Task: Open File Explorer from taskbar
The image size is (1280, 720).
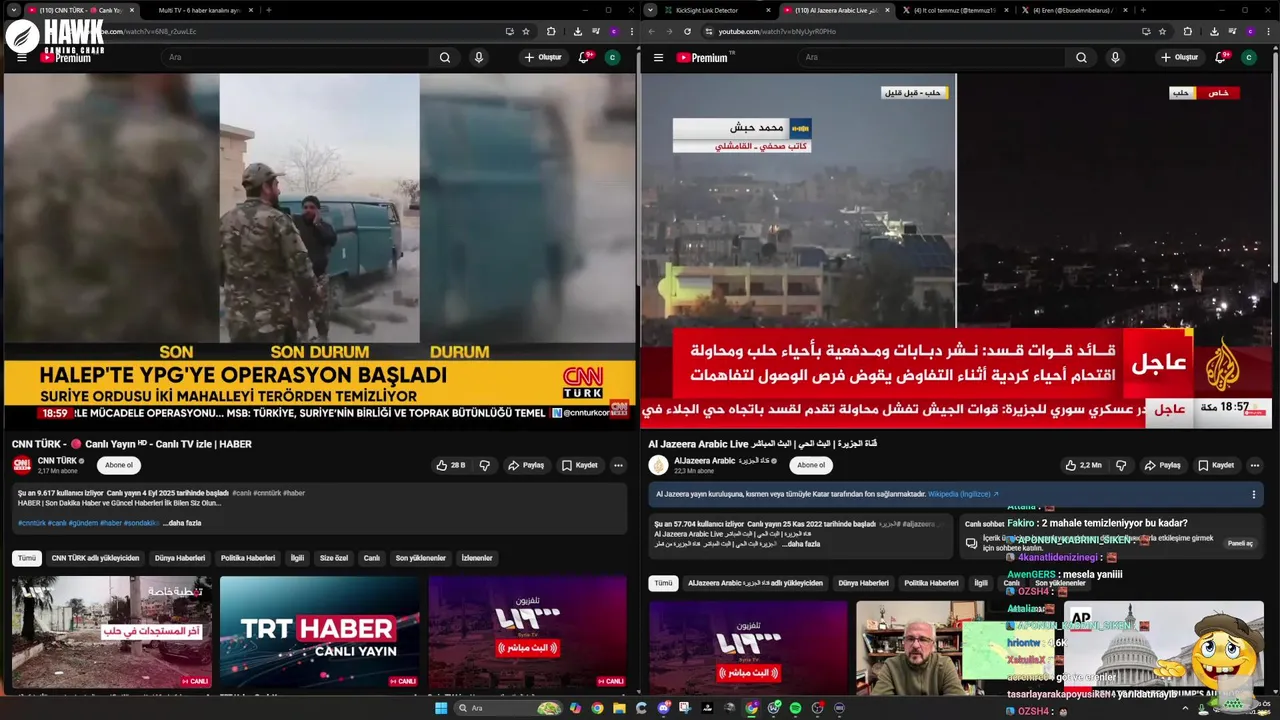Action: 619,708
